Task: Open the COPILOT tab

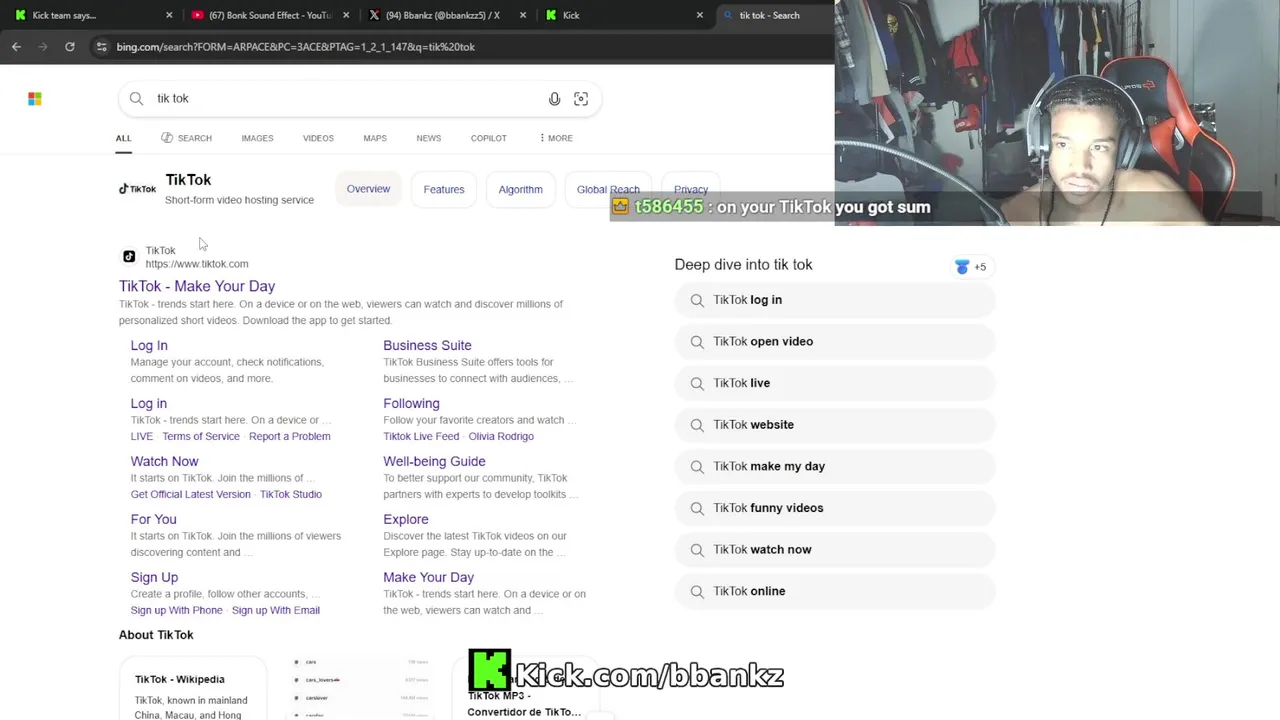Action: [489, 138]
